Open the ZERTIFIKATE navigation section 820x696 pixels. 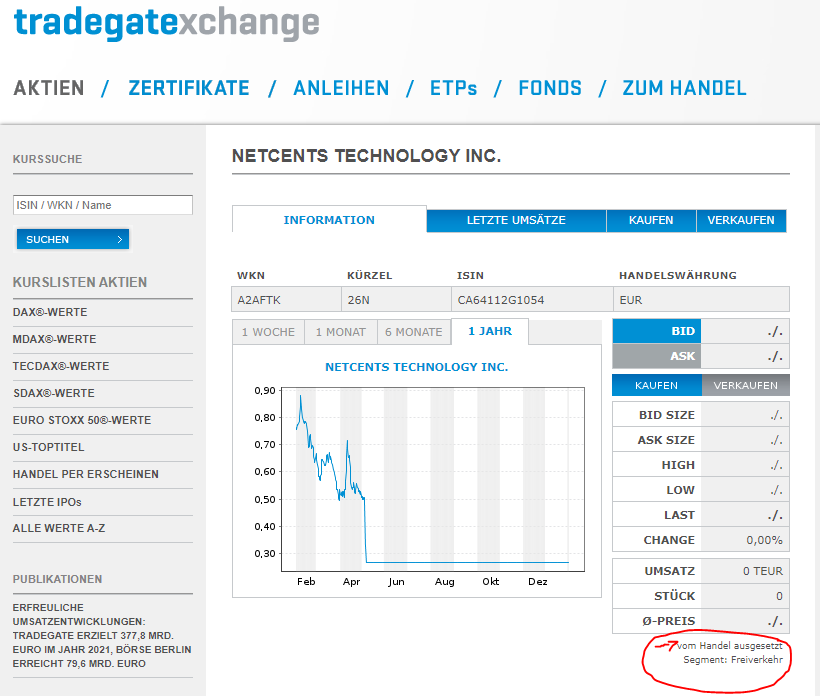(189, 88)
